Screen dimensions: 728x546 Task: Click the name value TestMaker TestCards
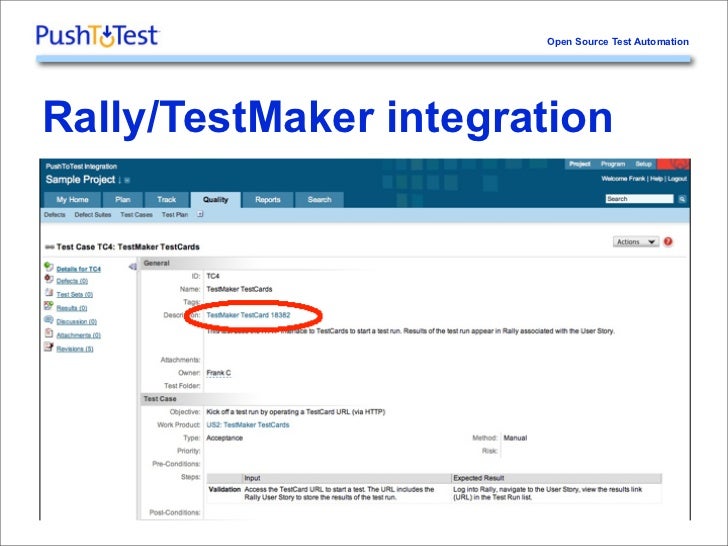[x=239, y=289]
